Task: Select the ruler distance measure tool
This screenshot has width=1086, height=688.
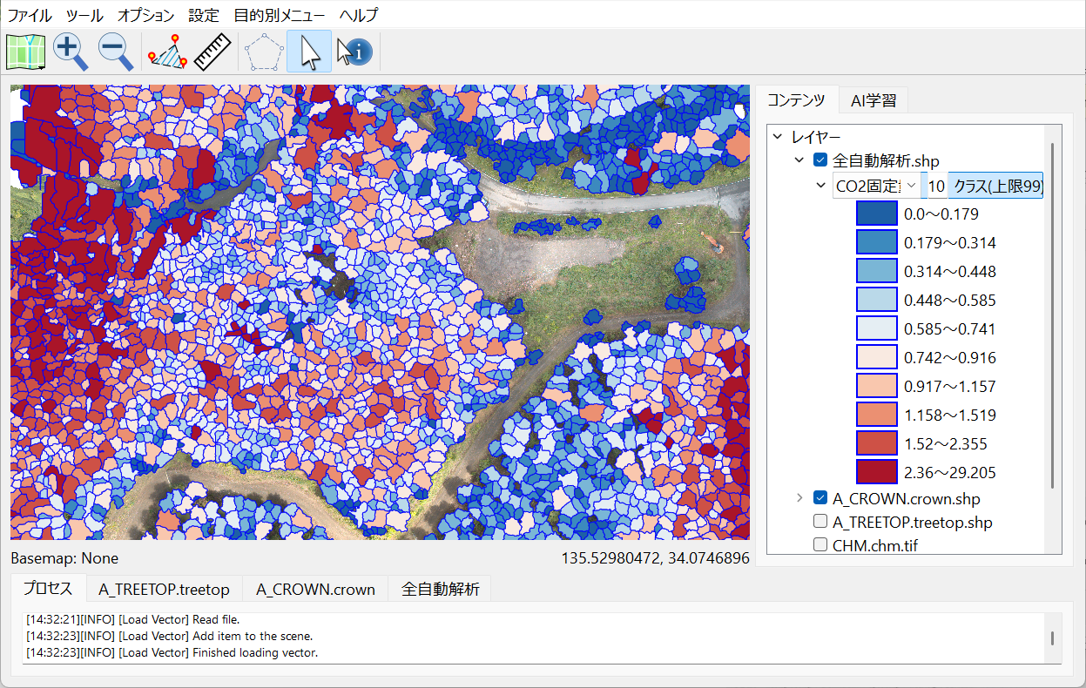Action: (212, 52)
